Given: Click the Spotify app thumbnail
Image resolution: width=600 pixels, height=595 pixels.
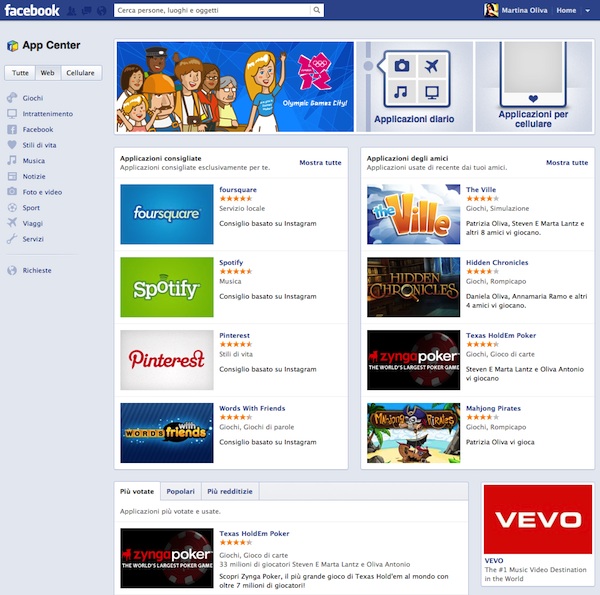Looking at the screenshot, I should pyautogui.click(x=167, y=287).
